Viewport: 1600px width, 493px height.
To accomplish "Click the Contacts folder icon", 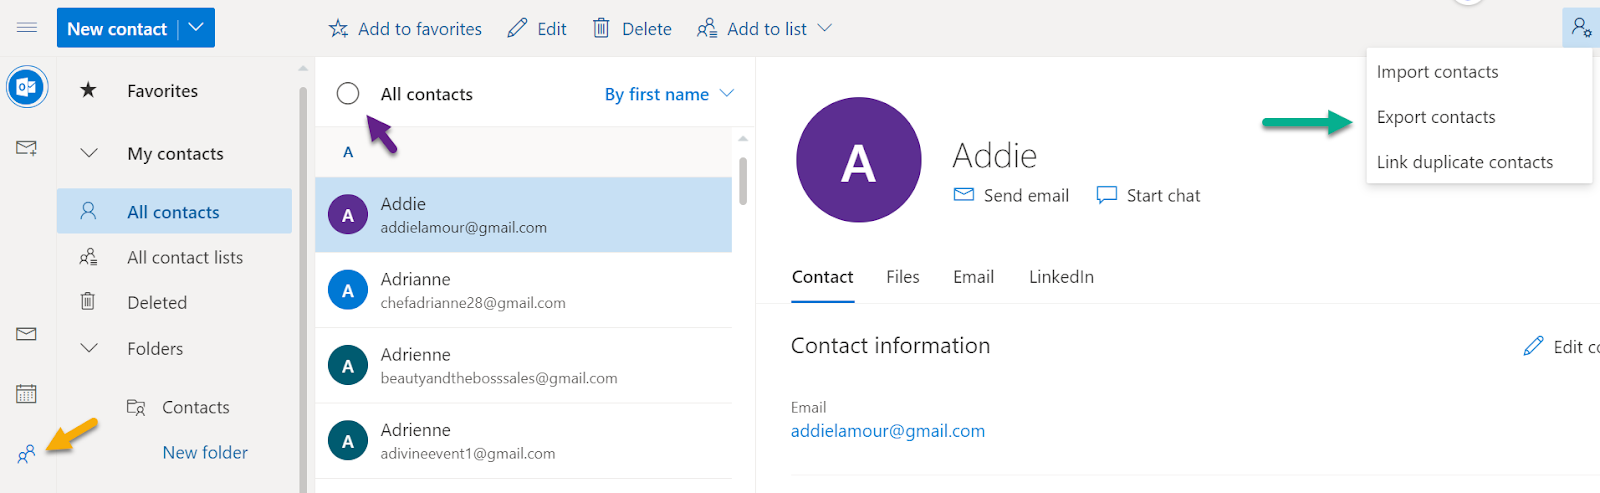I will [136, 407].
